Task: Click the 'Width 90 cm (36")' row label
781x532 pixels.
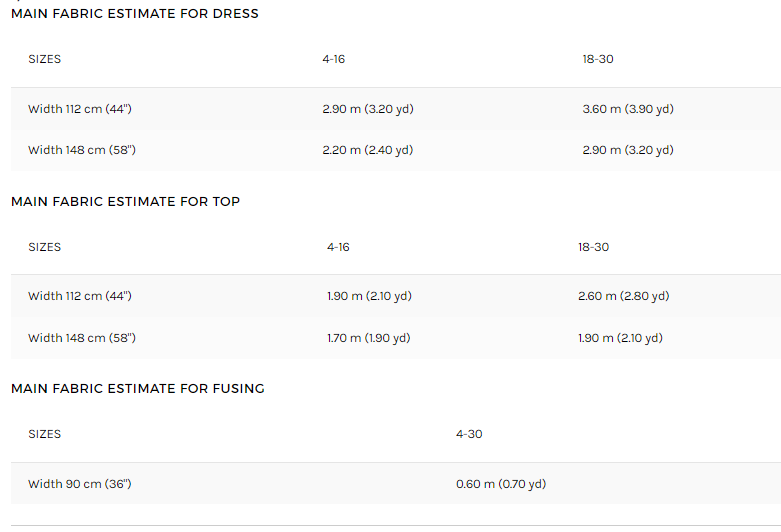Action: click(80, 484)
